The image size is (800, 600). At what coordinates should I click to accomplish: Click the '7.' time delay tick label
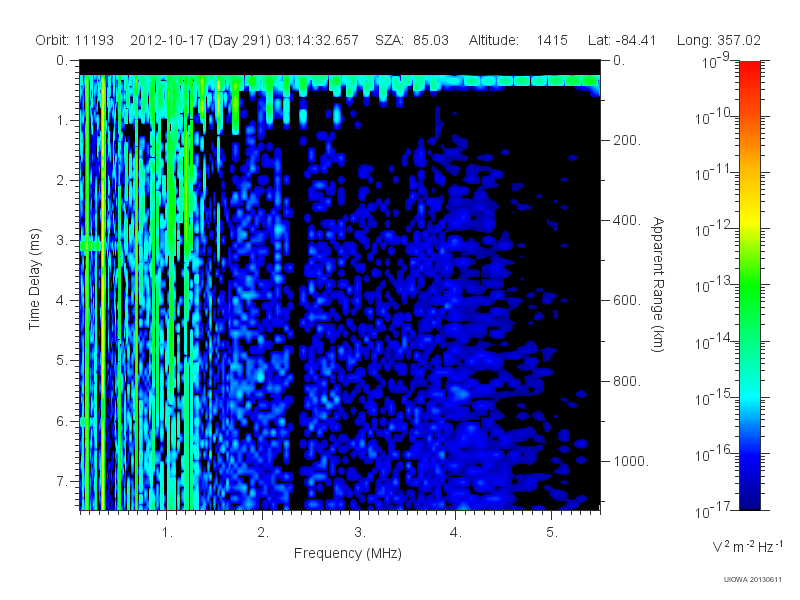point(62,481)
